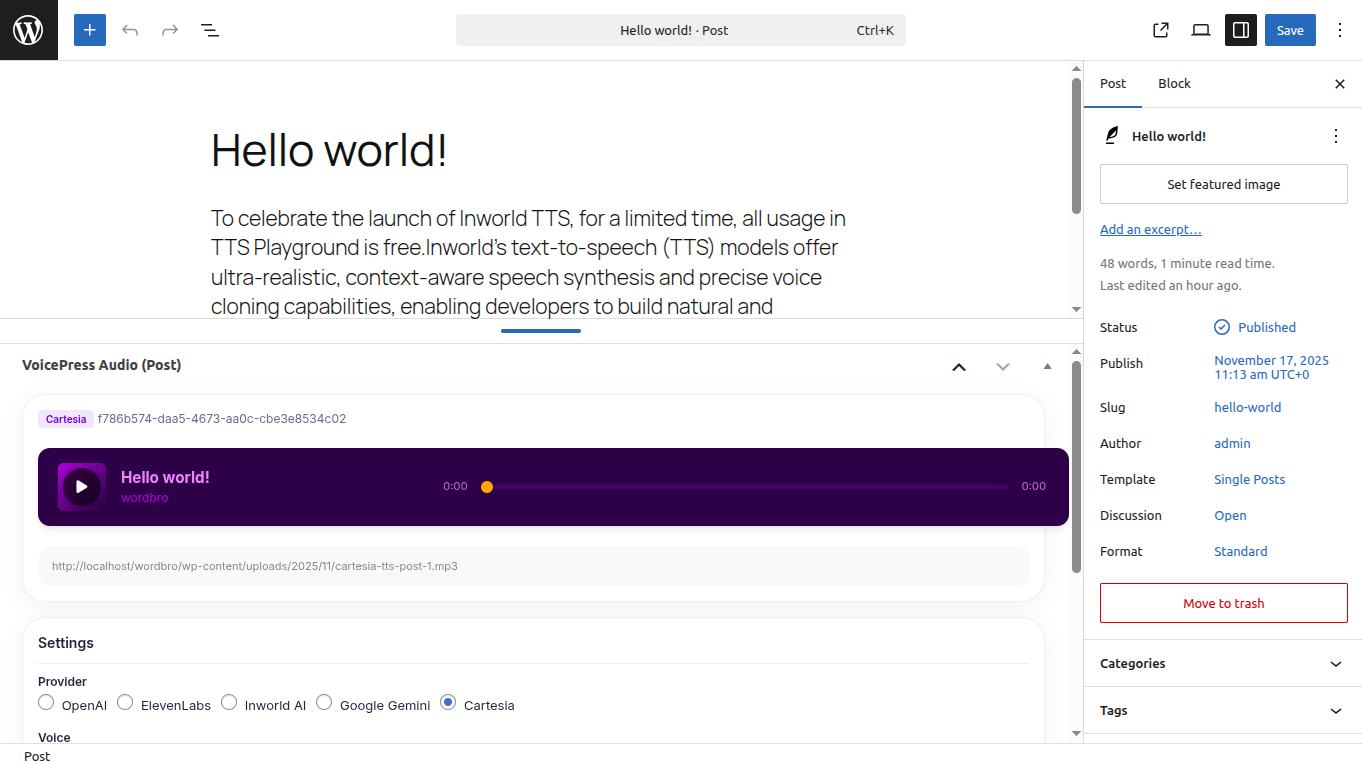The width and height of the screenshot is (1362, 765).
Task: Click Move to trash button
Action: coord(1224,603)
